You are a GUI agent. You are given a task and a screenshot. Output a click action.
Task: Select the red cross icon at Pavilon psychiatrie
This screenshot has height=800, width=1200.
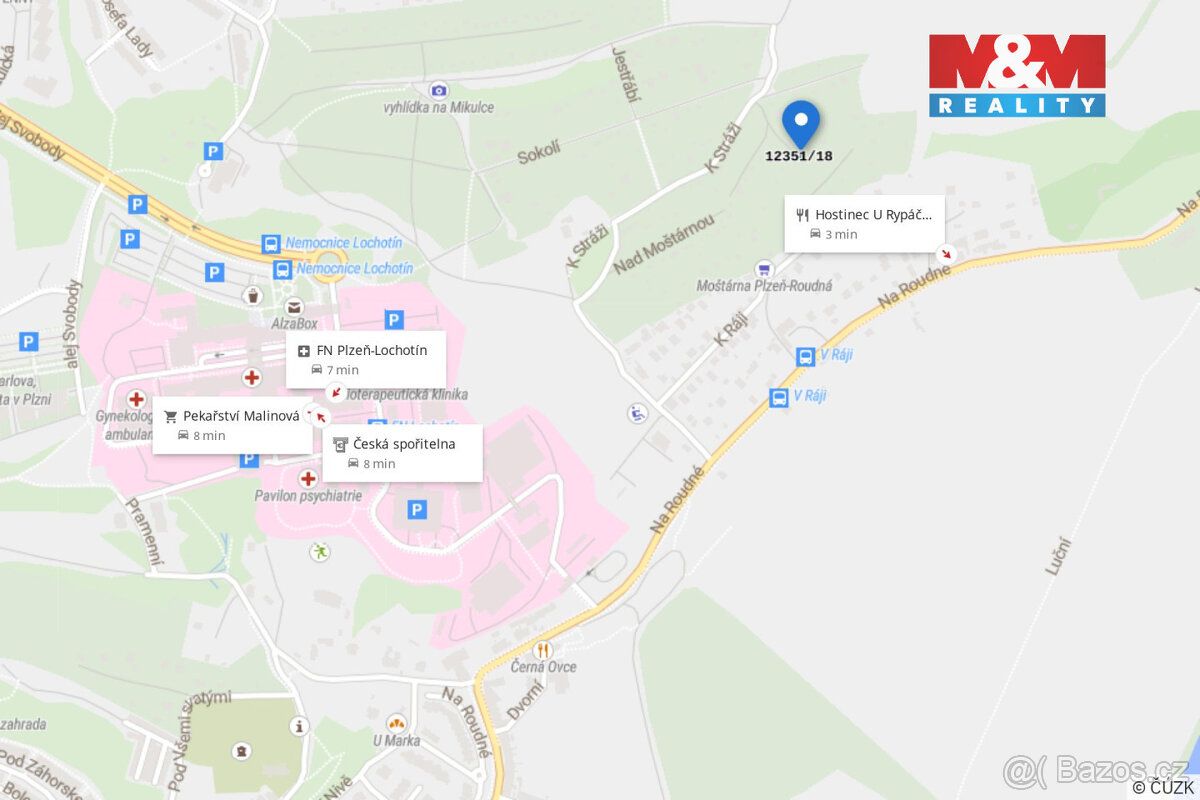(x=308, y=478)
